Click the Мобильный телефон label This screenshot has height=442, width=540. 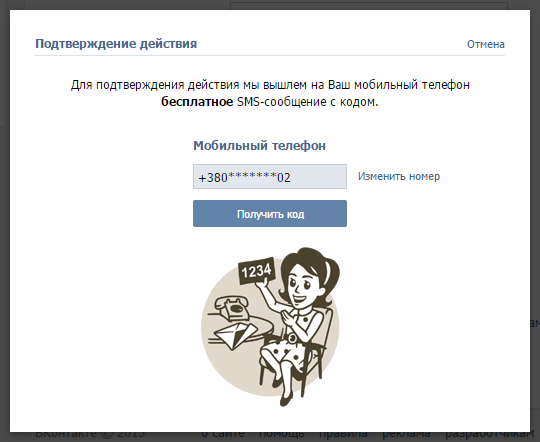tap(259, 146)
